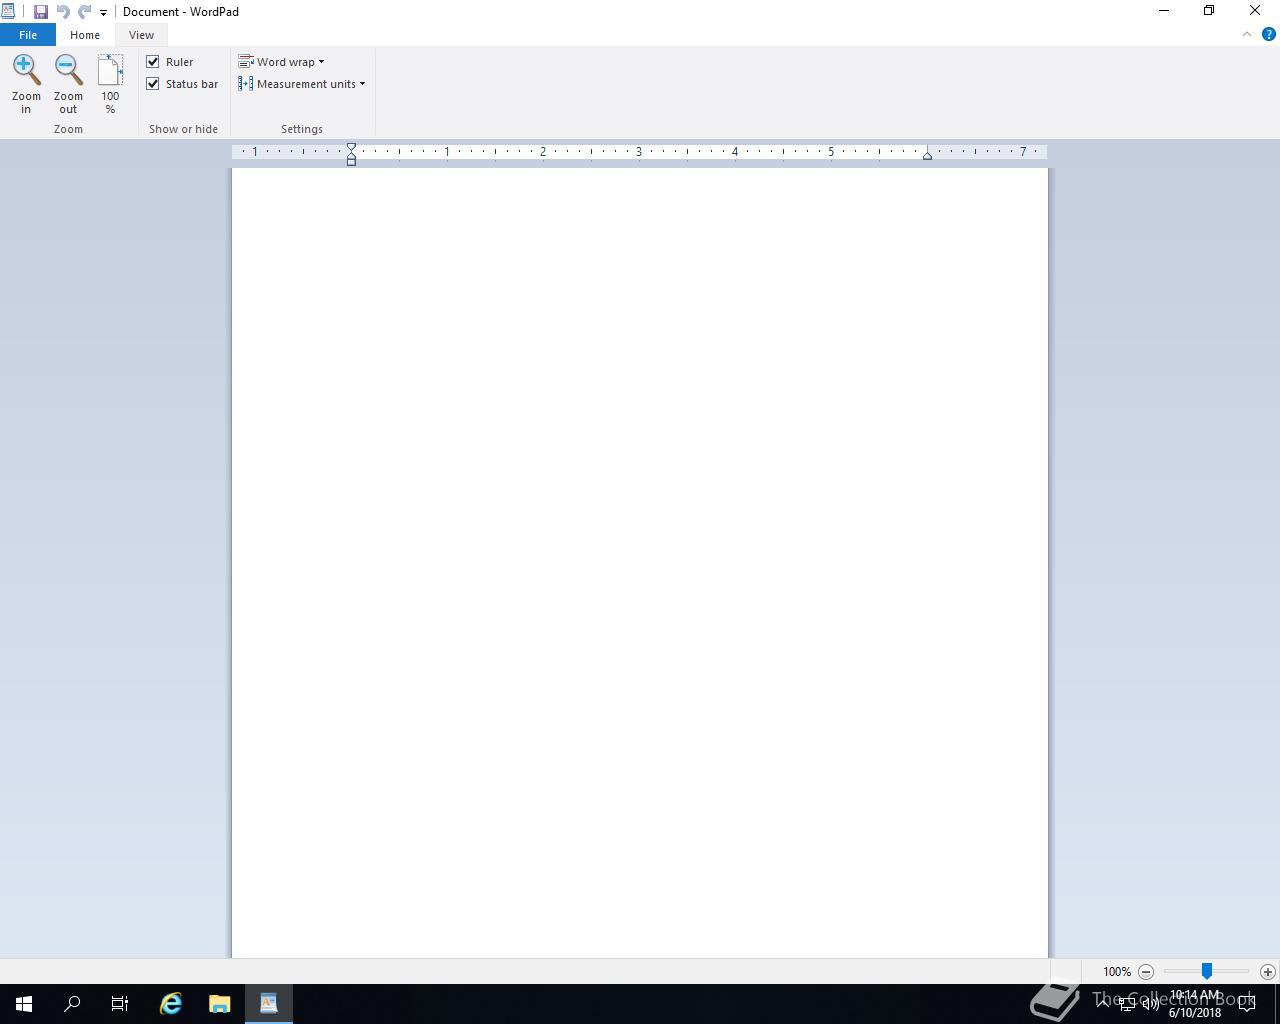1280x1024 pixels.
Task: Open the Customize Quick Access Toolbar arrow
Action: tap(103, 13)
